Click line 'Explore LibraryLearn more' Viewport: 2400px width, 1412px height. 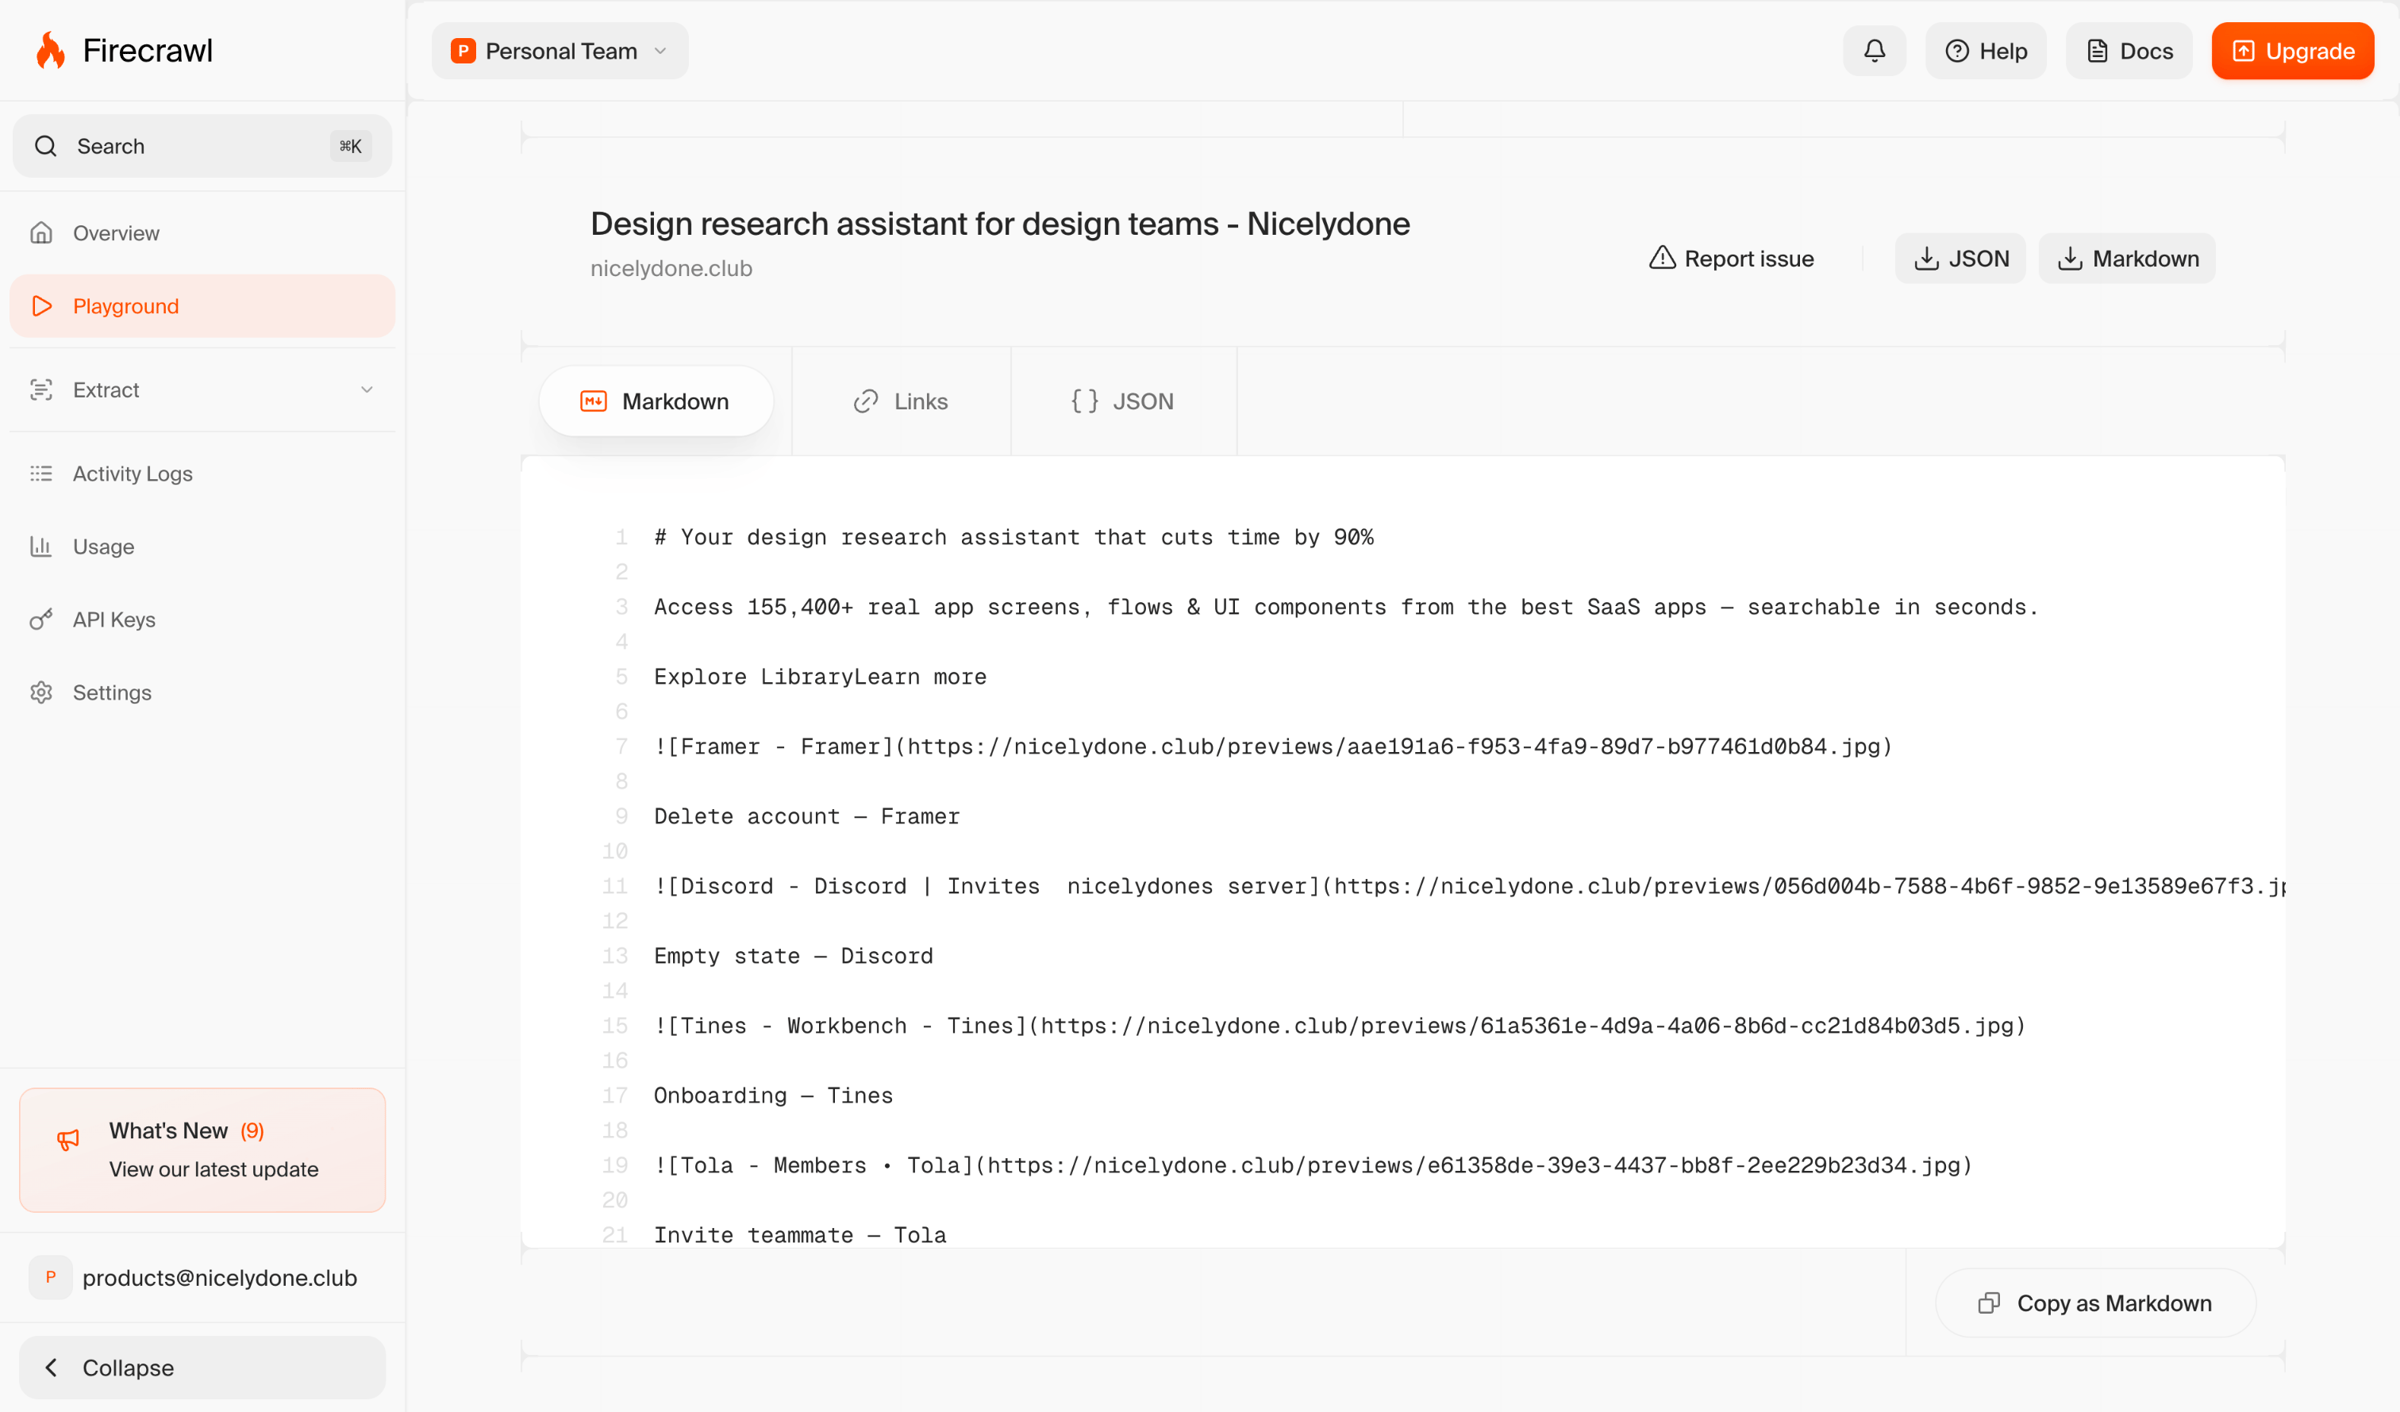click(x=820, y=677)
